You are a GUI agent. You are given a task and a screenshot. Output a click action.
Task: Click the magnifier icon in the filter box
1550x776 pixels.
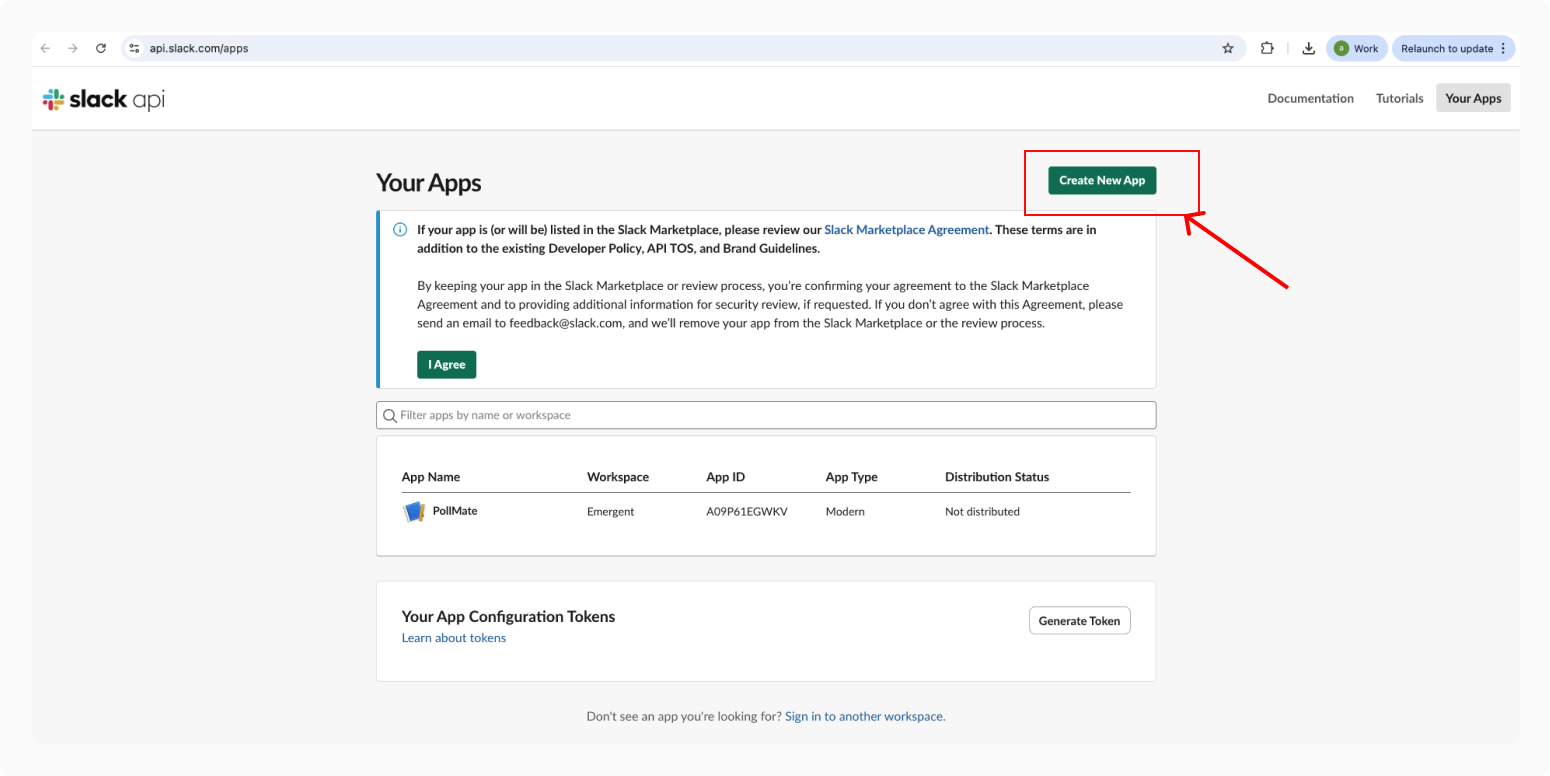(x=388, y=415)
